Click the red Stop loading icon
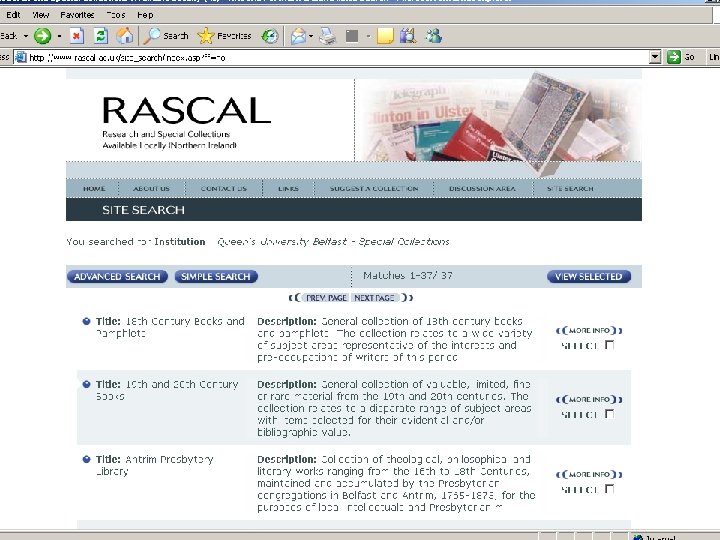 click(77, 36)
